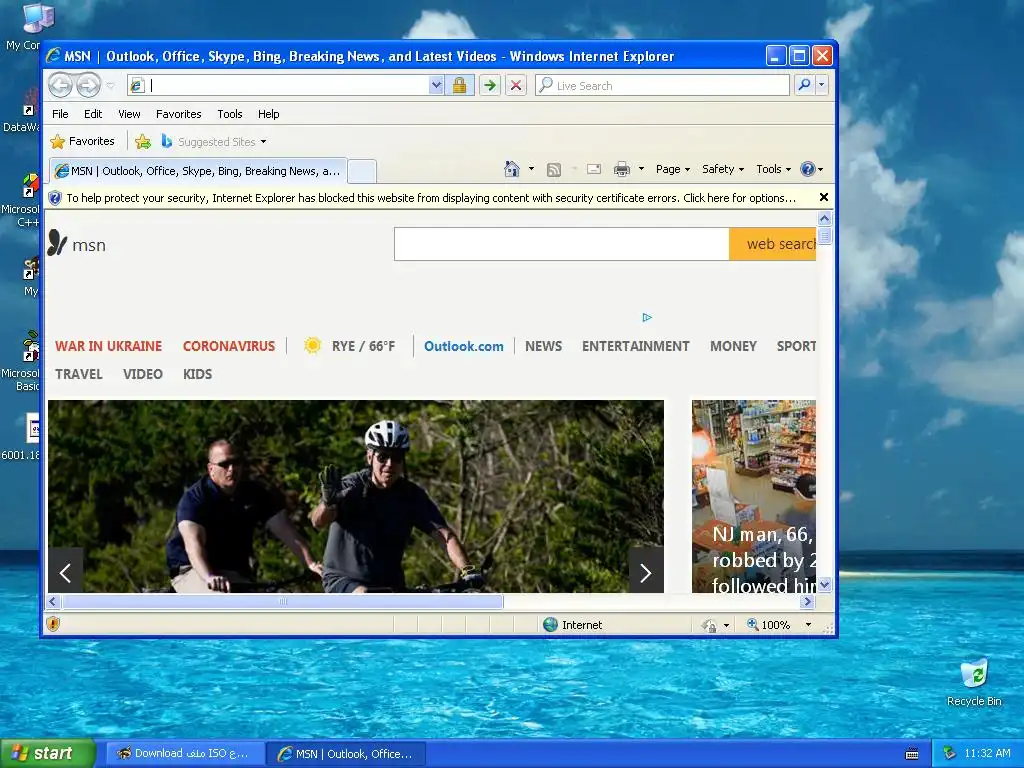Open the search provider options dropdown
Viewport: 1024px width, 768px height.
822,85
